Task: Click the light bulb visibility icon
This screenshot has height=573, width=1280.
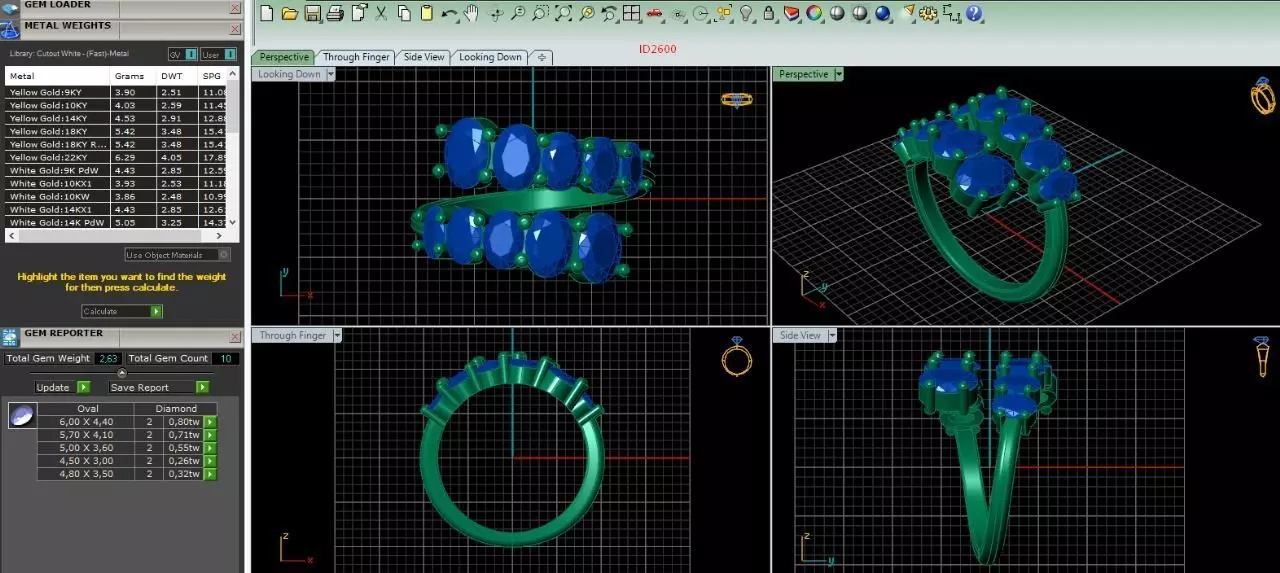Action: pyautogui.click(x=746, y=14)
